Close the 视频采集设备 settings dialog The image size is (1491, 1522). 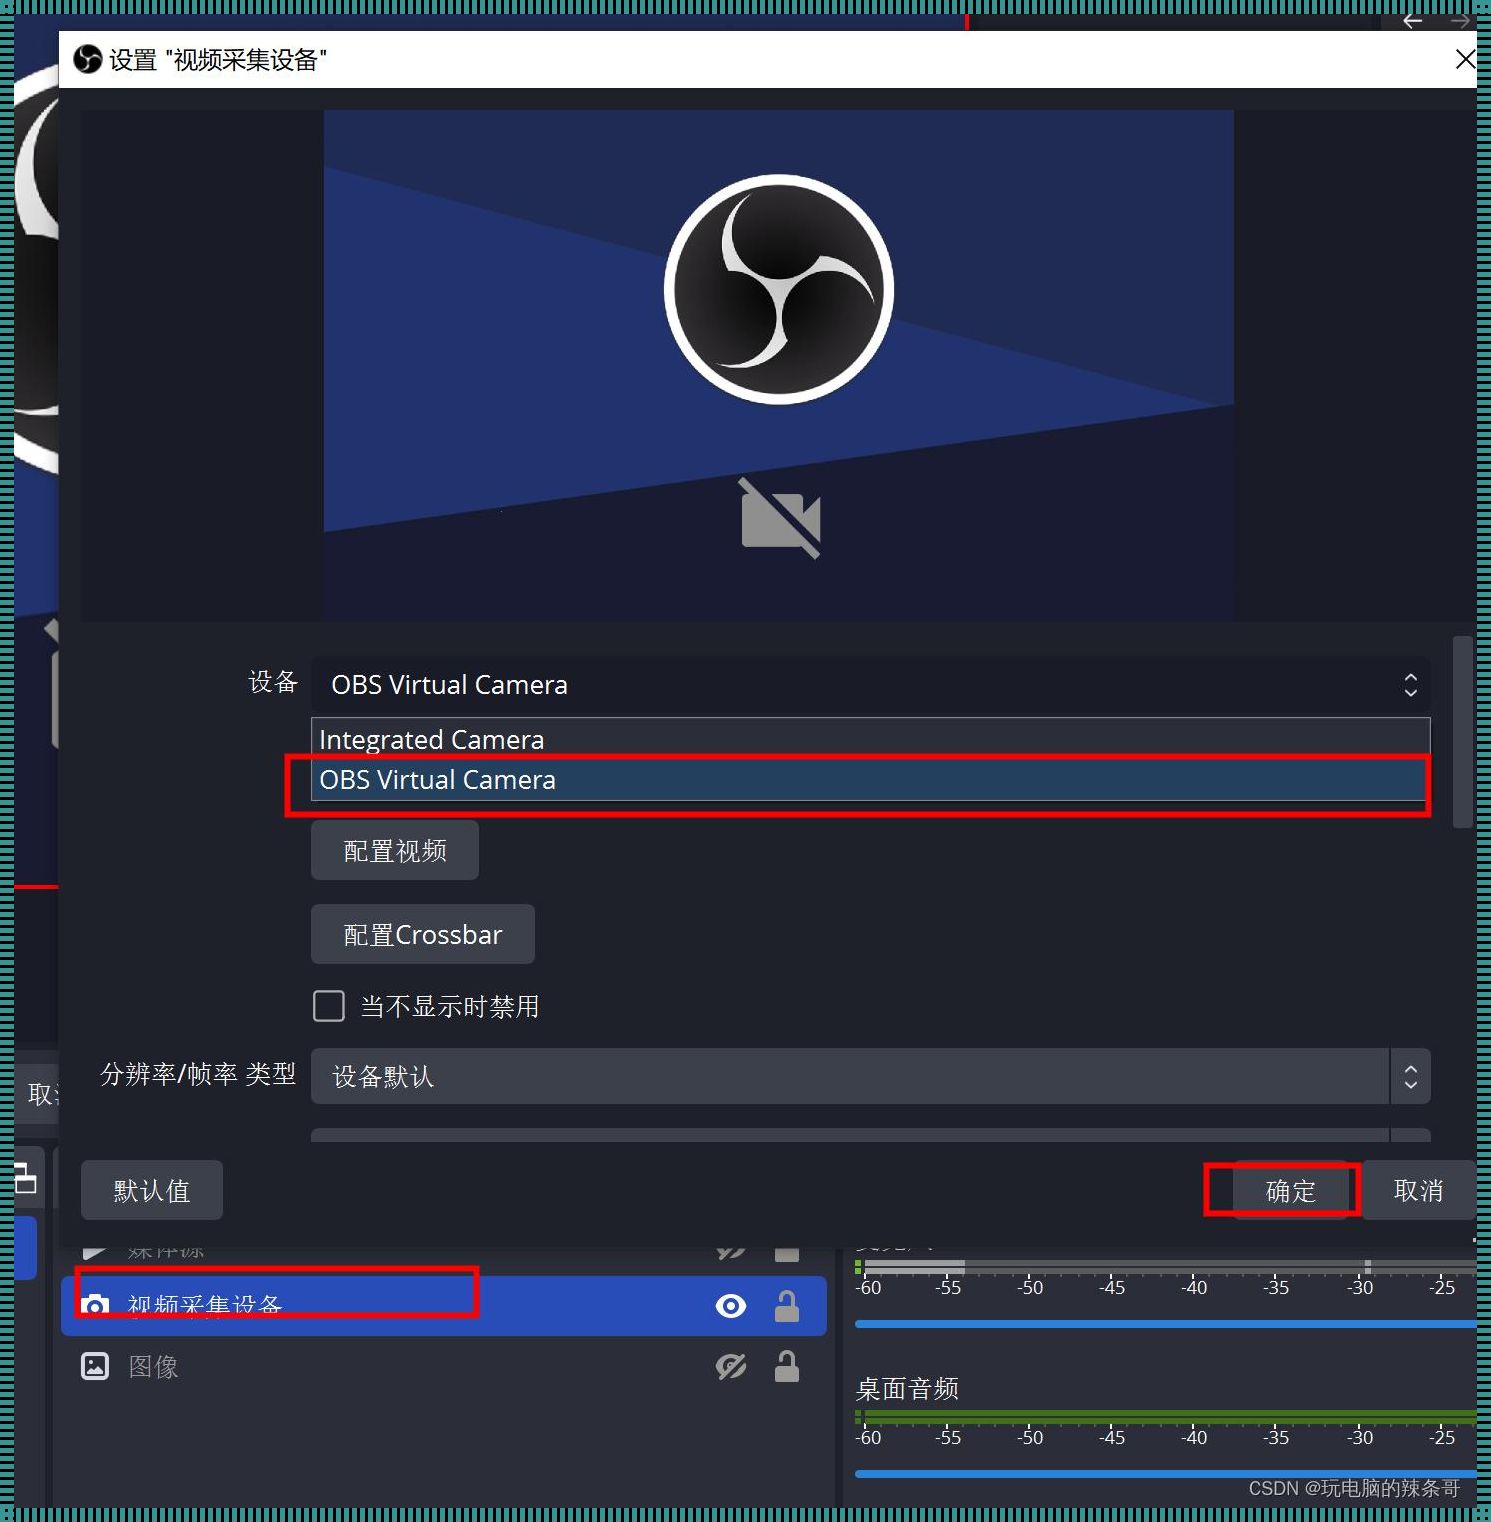[1465, 59]
